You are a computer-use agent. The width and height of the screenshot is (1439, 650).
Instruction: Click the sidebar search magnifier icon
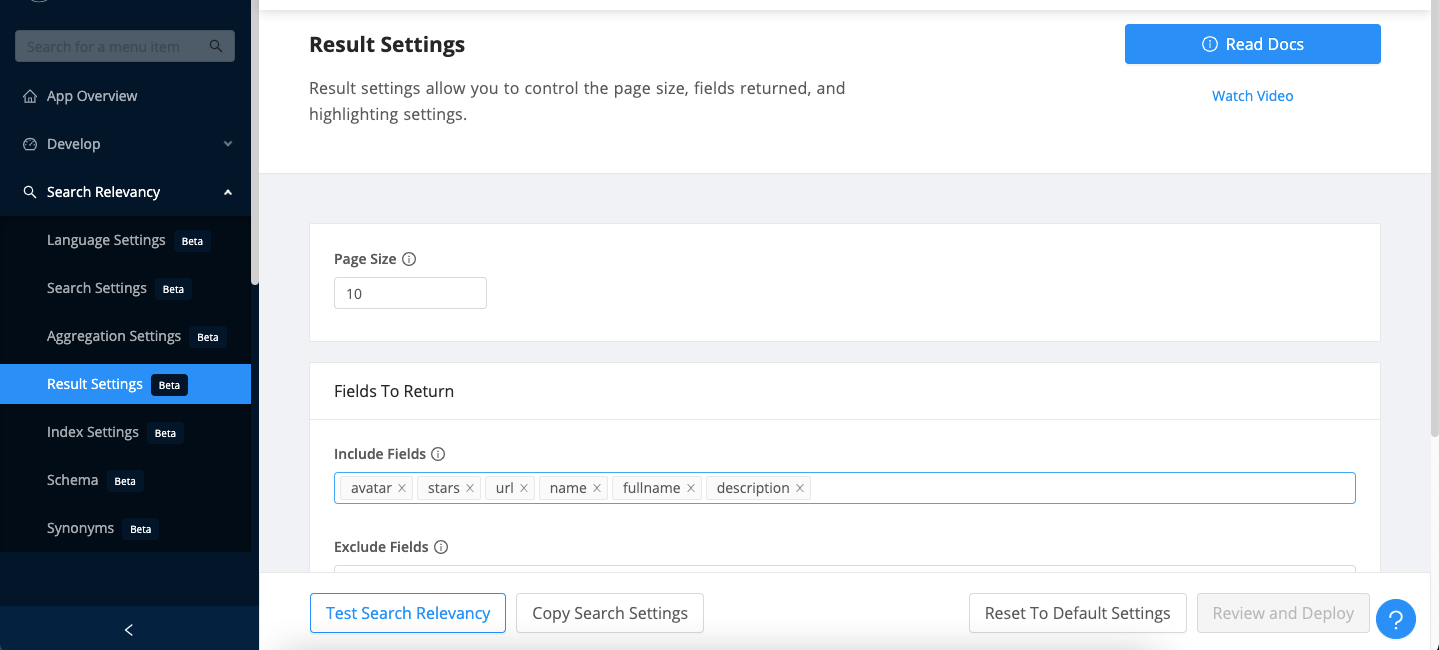click(216, 46)
